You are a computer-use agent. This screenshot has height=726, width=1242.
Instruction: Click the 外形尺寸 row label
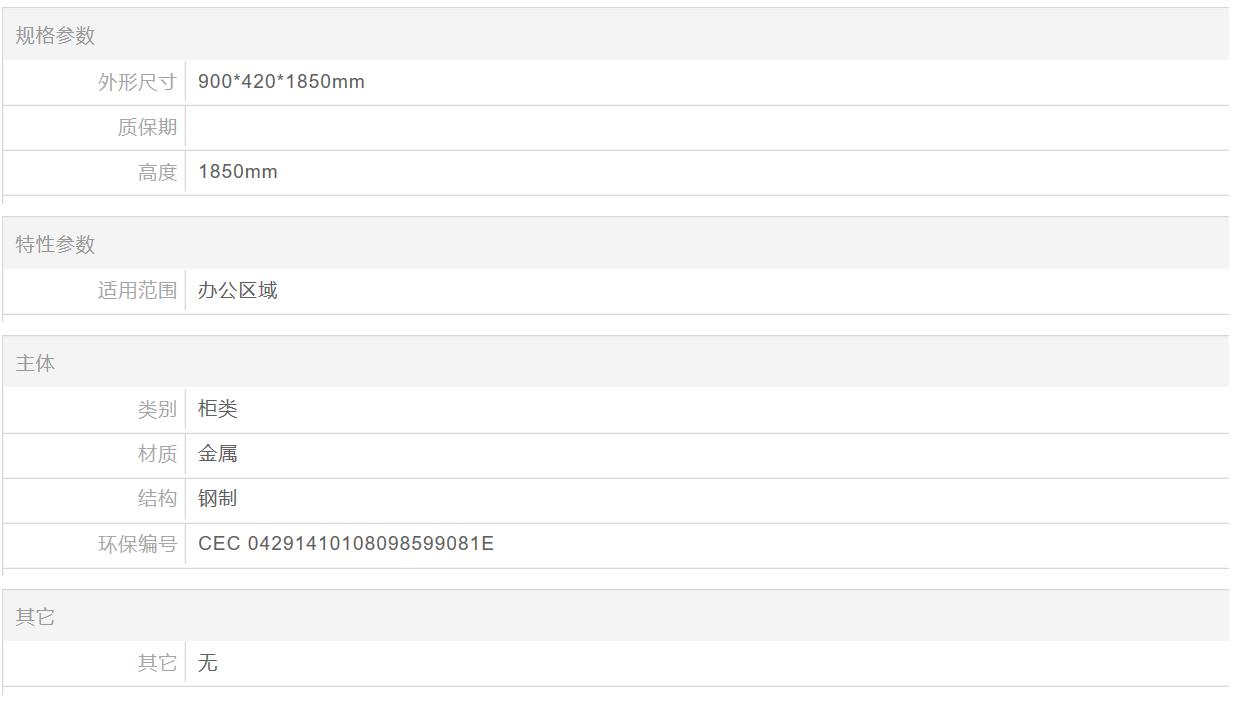pos(137,82)
